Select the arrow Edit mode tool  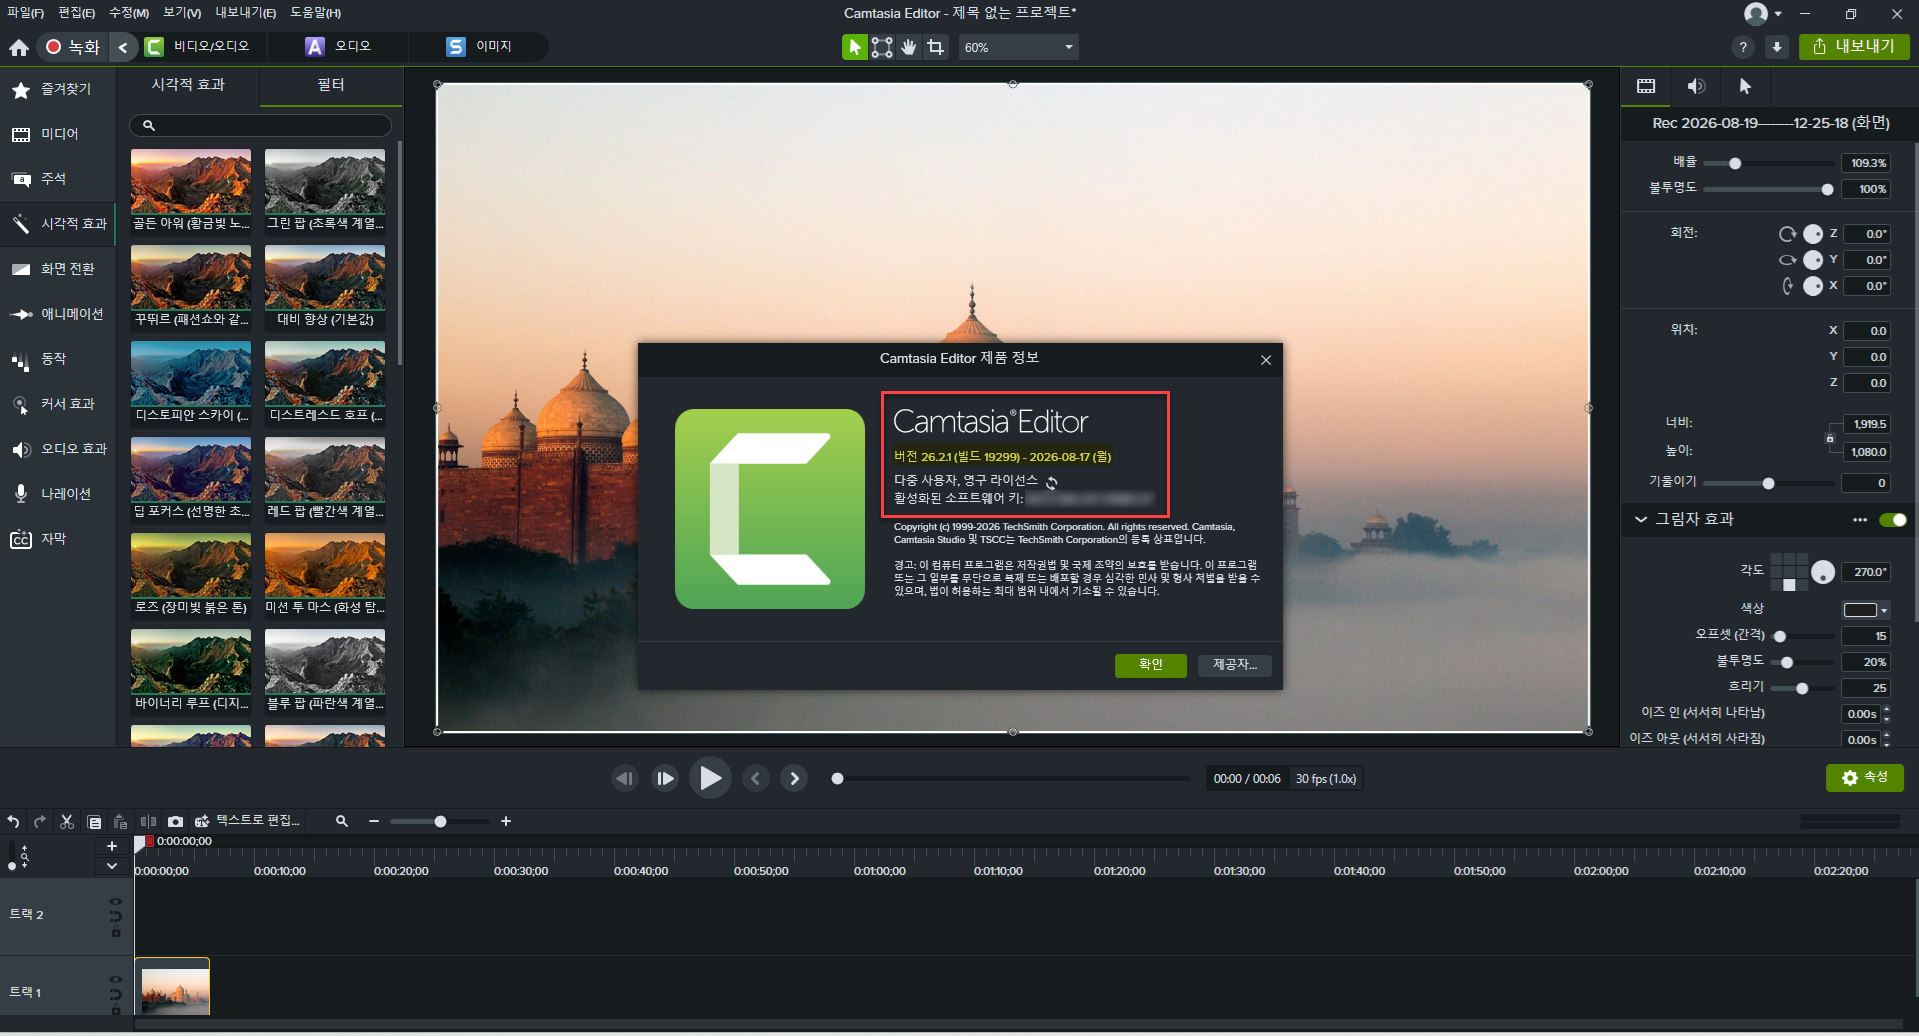pos(855,47)
